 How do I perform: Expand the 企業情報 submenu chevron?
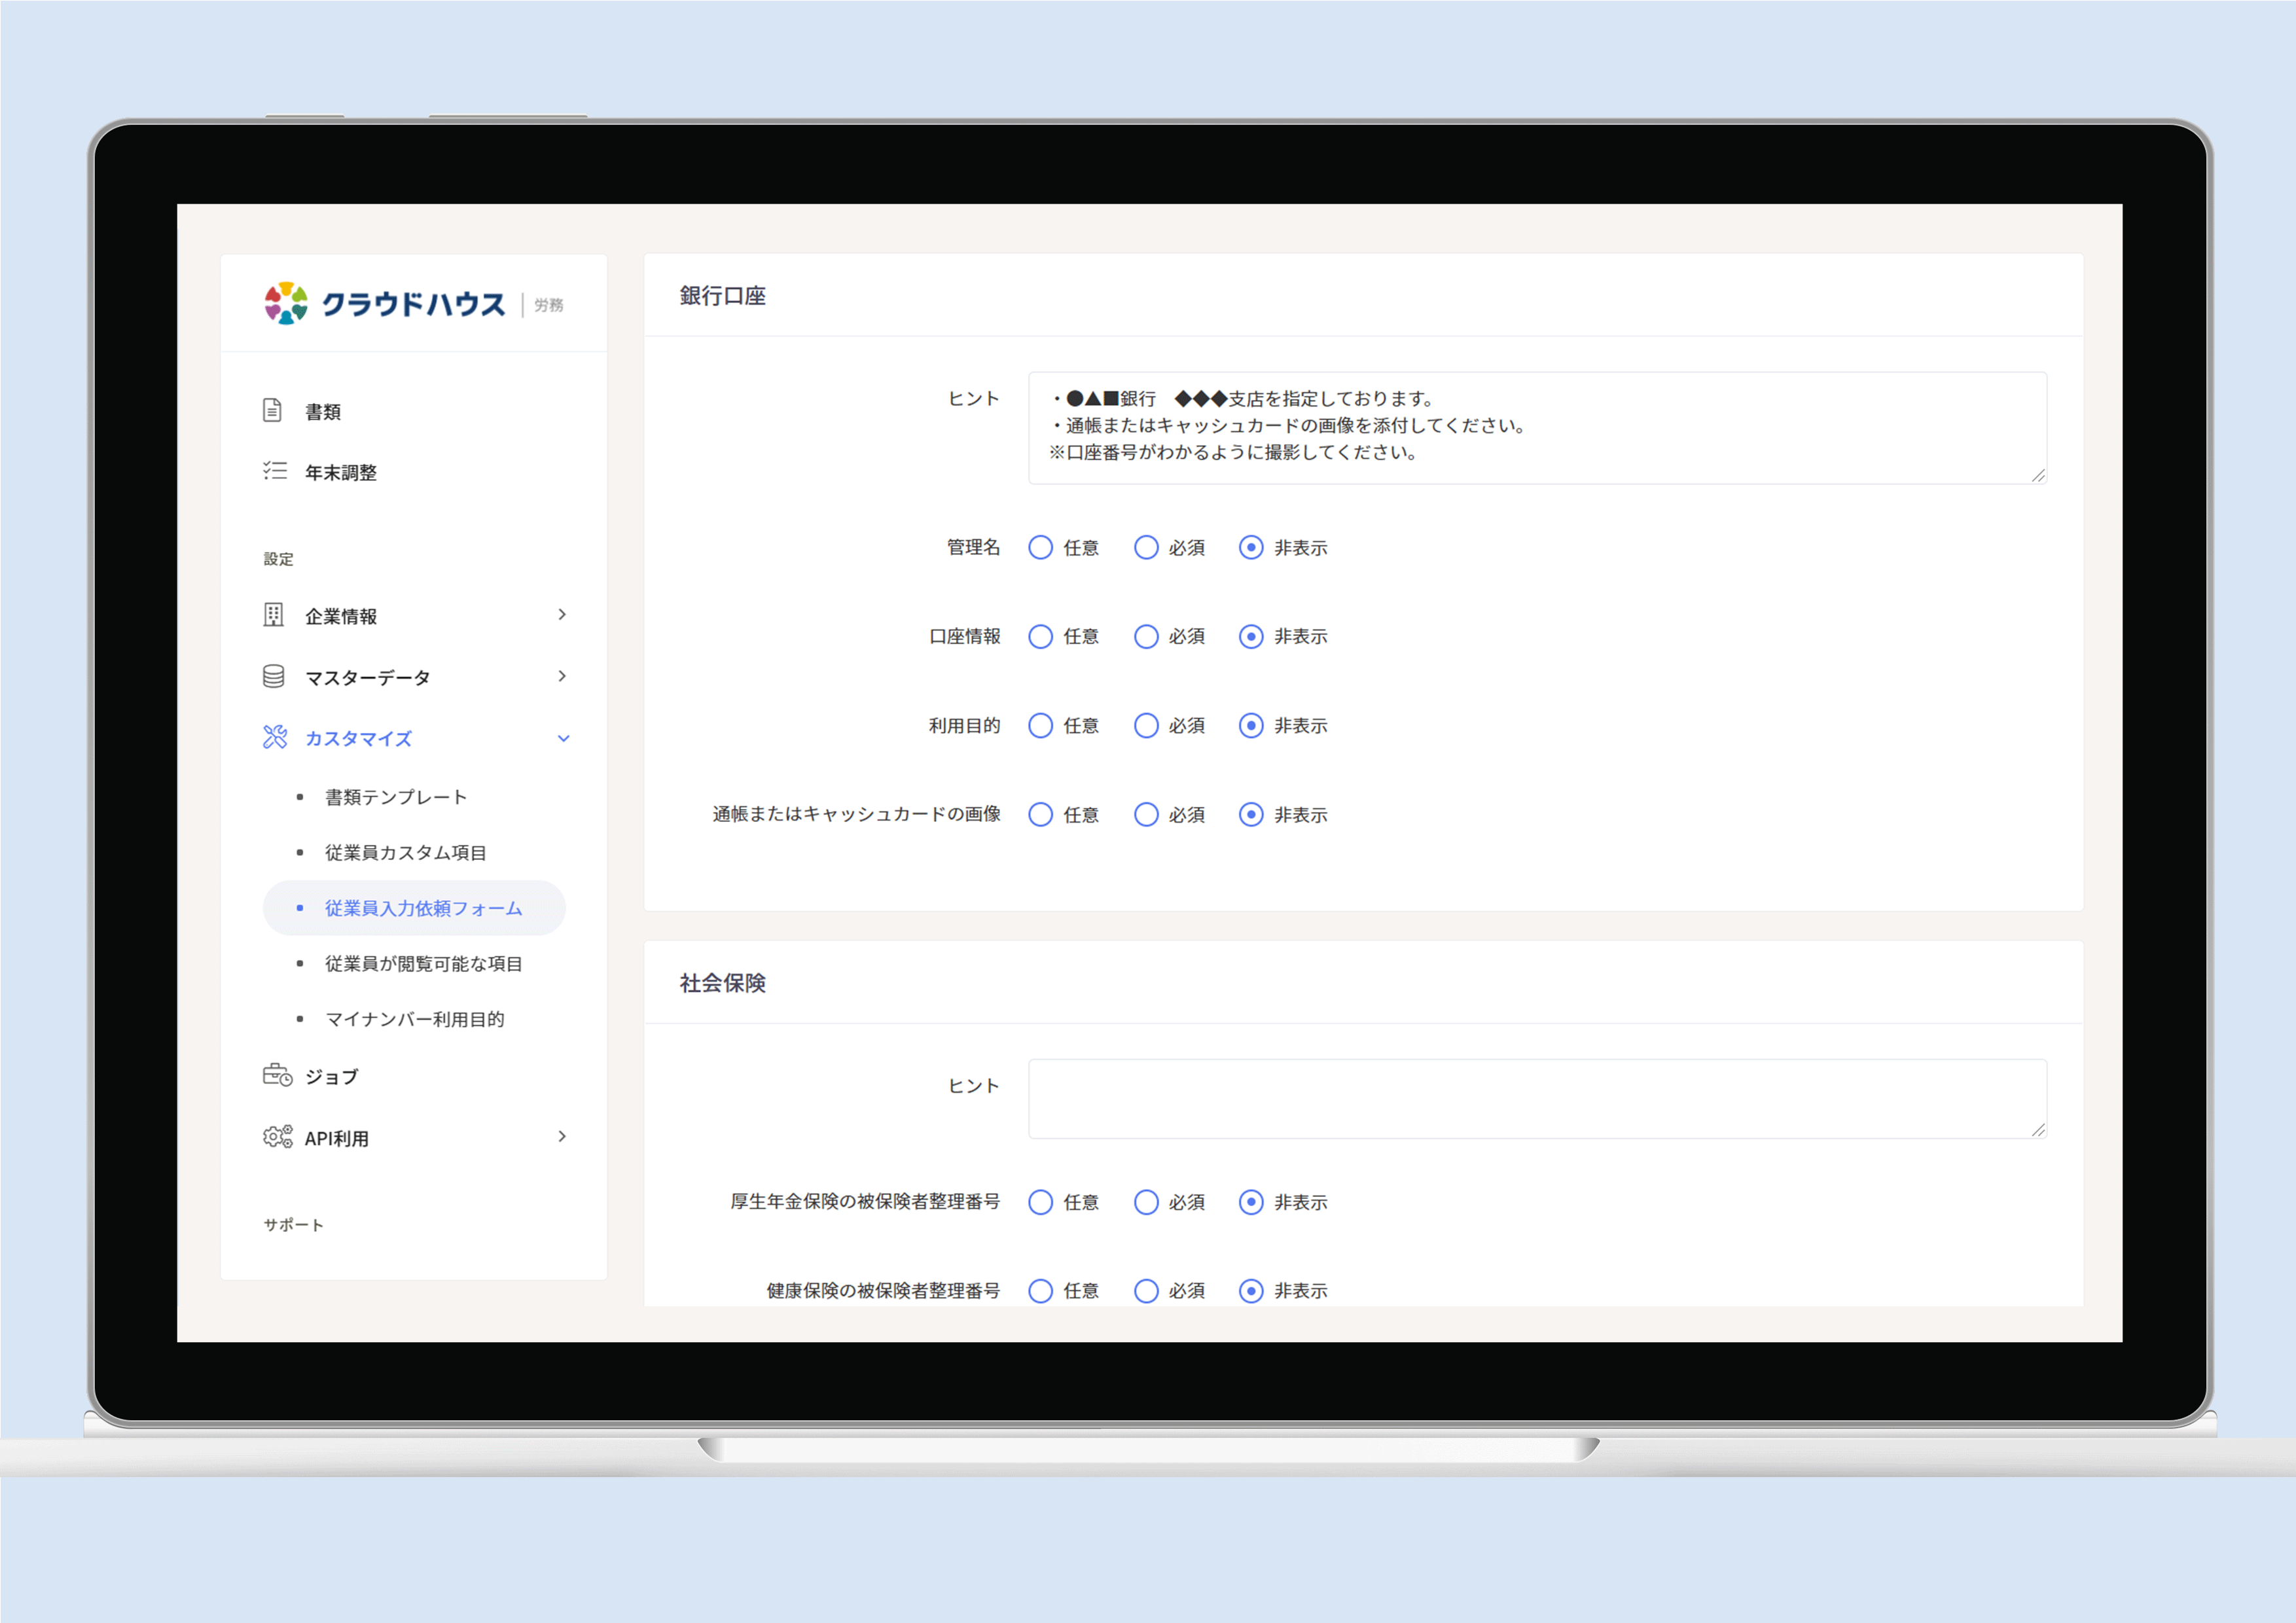(x=562, y=615)
